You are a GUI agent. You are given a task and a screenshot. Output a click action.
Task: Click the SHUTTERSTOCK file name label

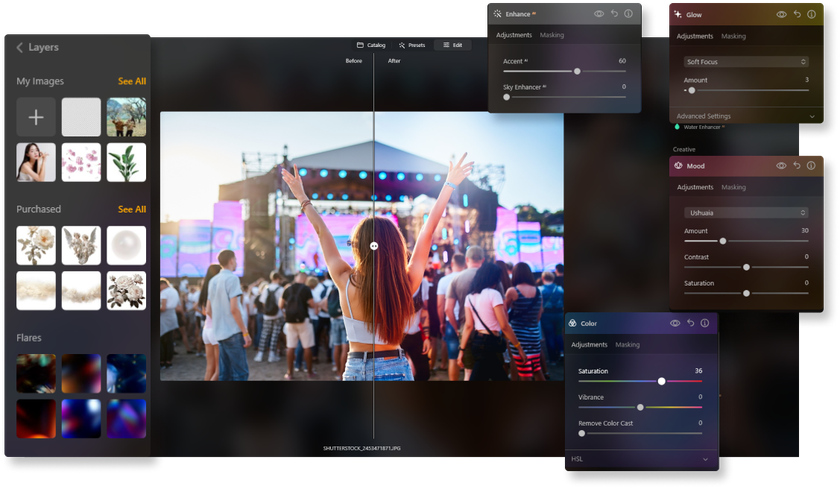[x=362, y=448]
